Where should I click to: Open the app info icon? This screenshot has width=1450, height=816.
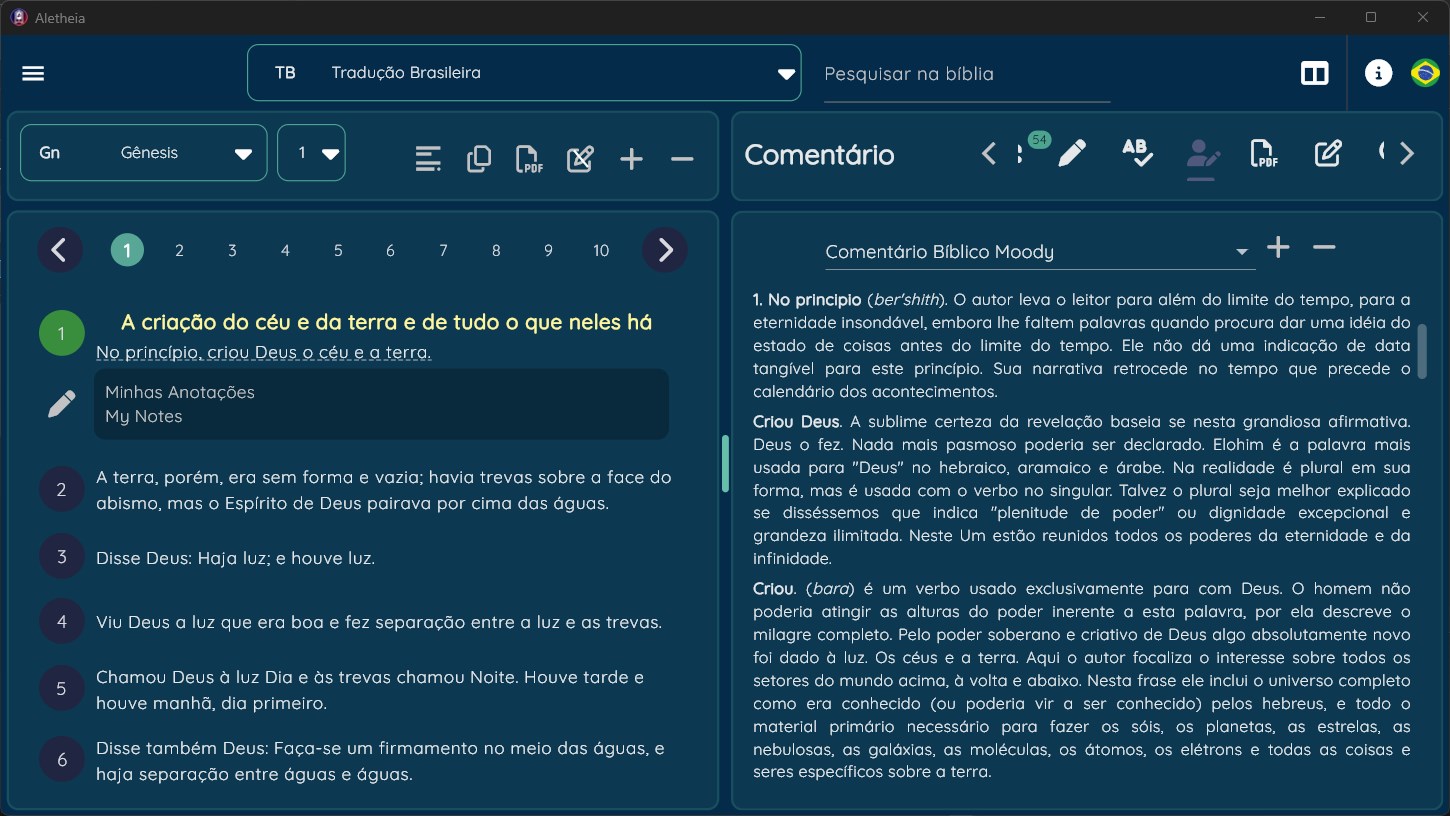coord(1378,73)
